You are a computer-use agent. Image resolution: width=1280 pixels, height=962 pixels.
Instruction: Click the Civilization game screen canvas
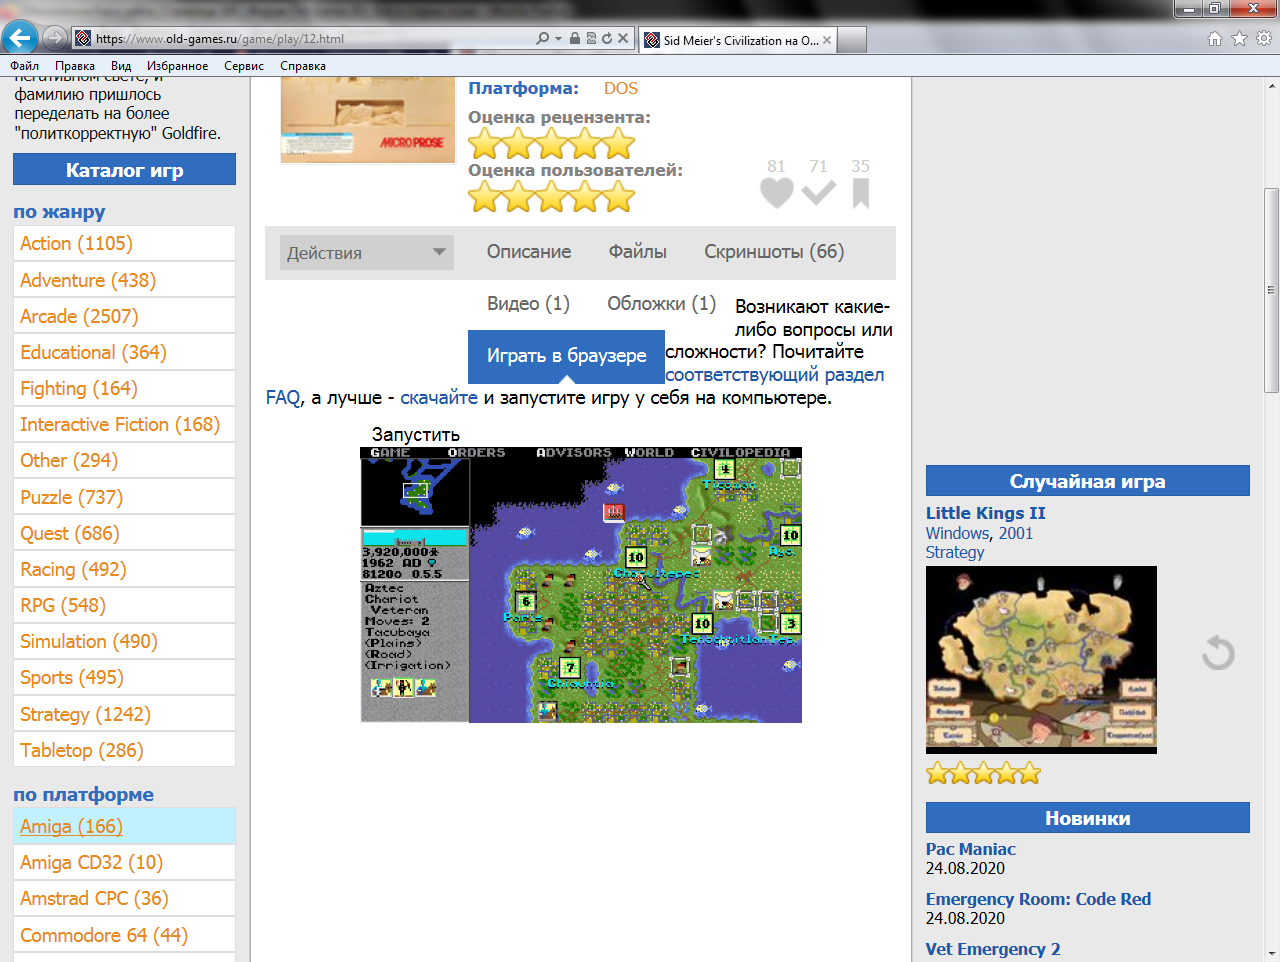point(581,585)
